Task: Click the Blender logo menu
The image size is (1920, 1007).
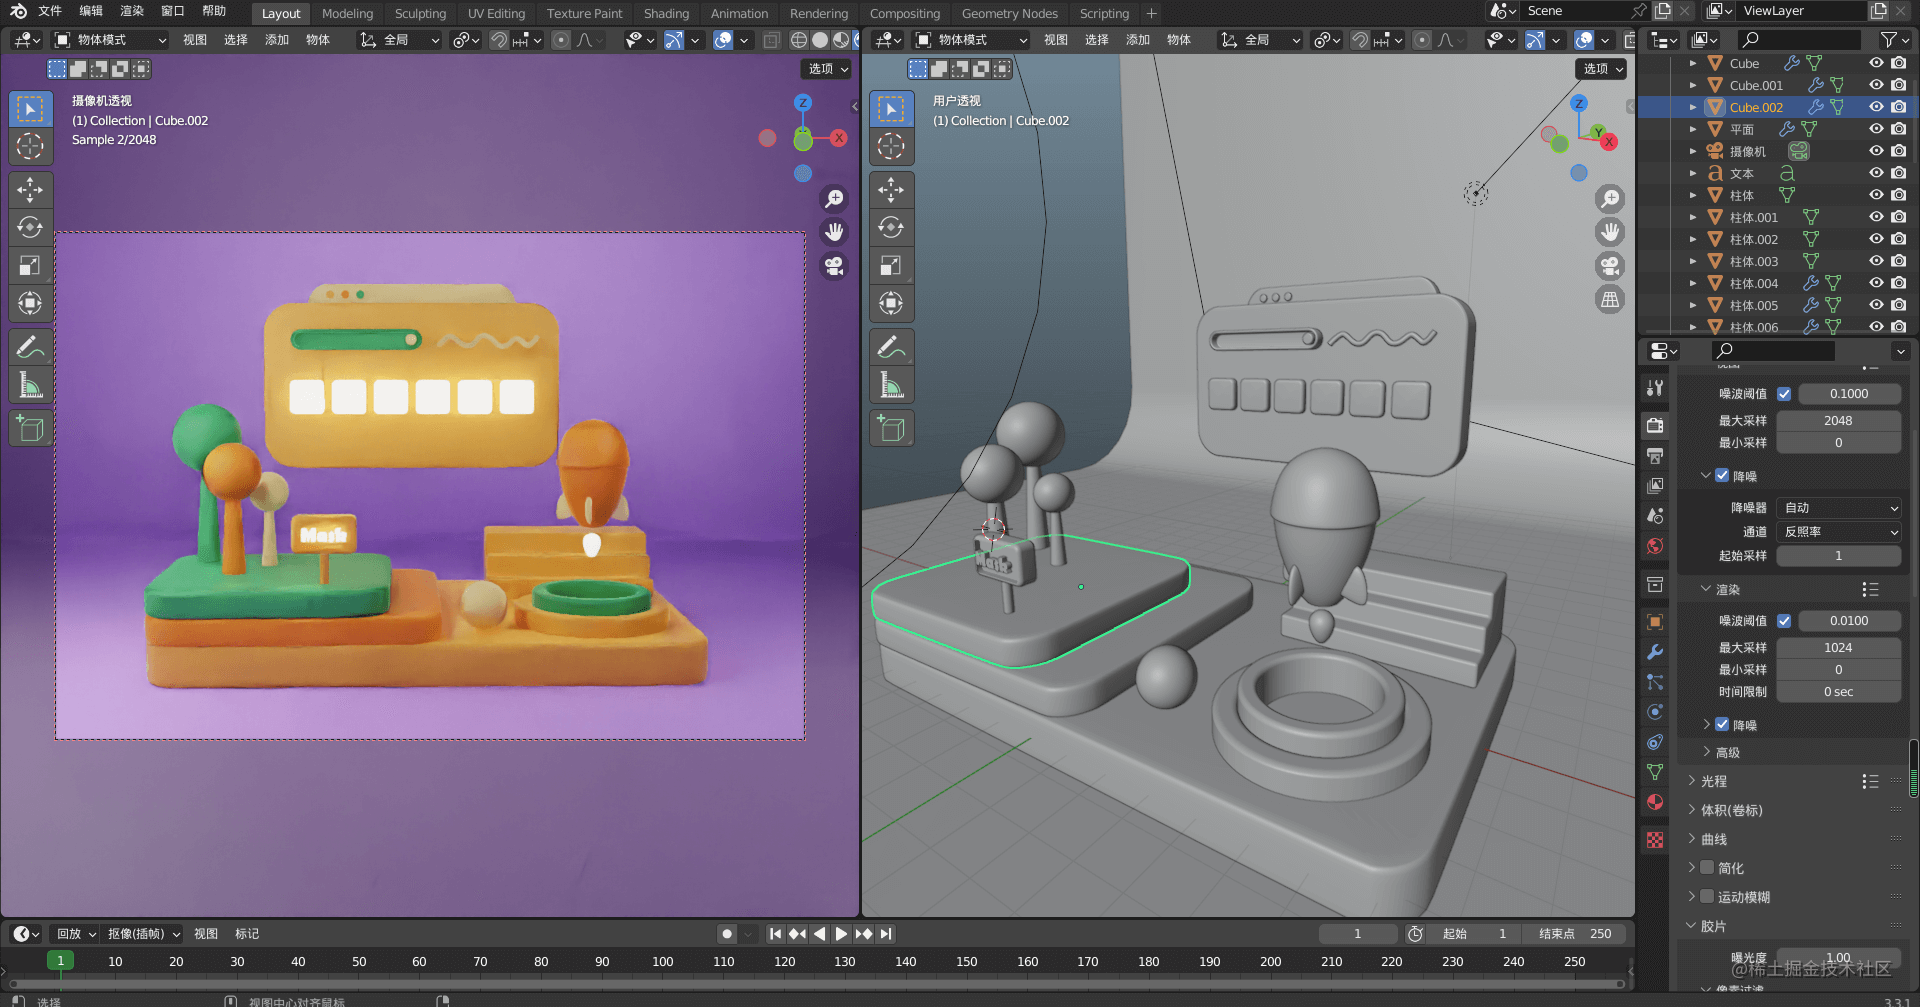Action: (x=18, y=11)
